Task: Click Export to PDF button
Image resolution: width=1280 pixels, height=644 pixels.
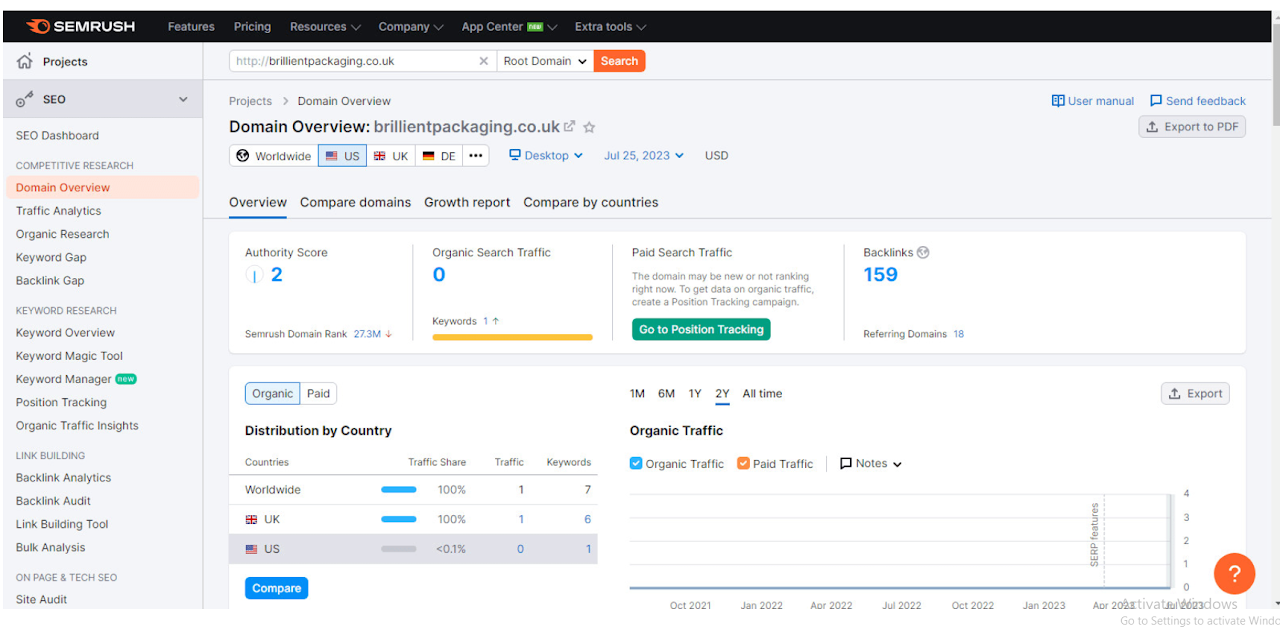Action: [x=1192, y=127]
